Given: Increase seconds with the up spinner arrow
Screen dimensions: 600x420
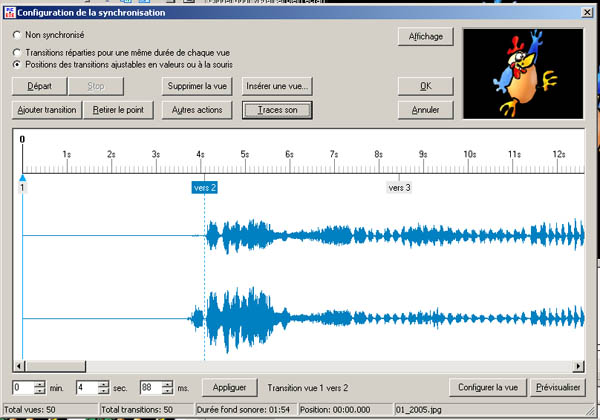Looking at the screenshot, I should point(103,384).
